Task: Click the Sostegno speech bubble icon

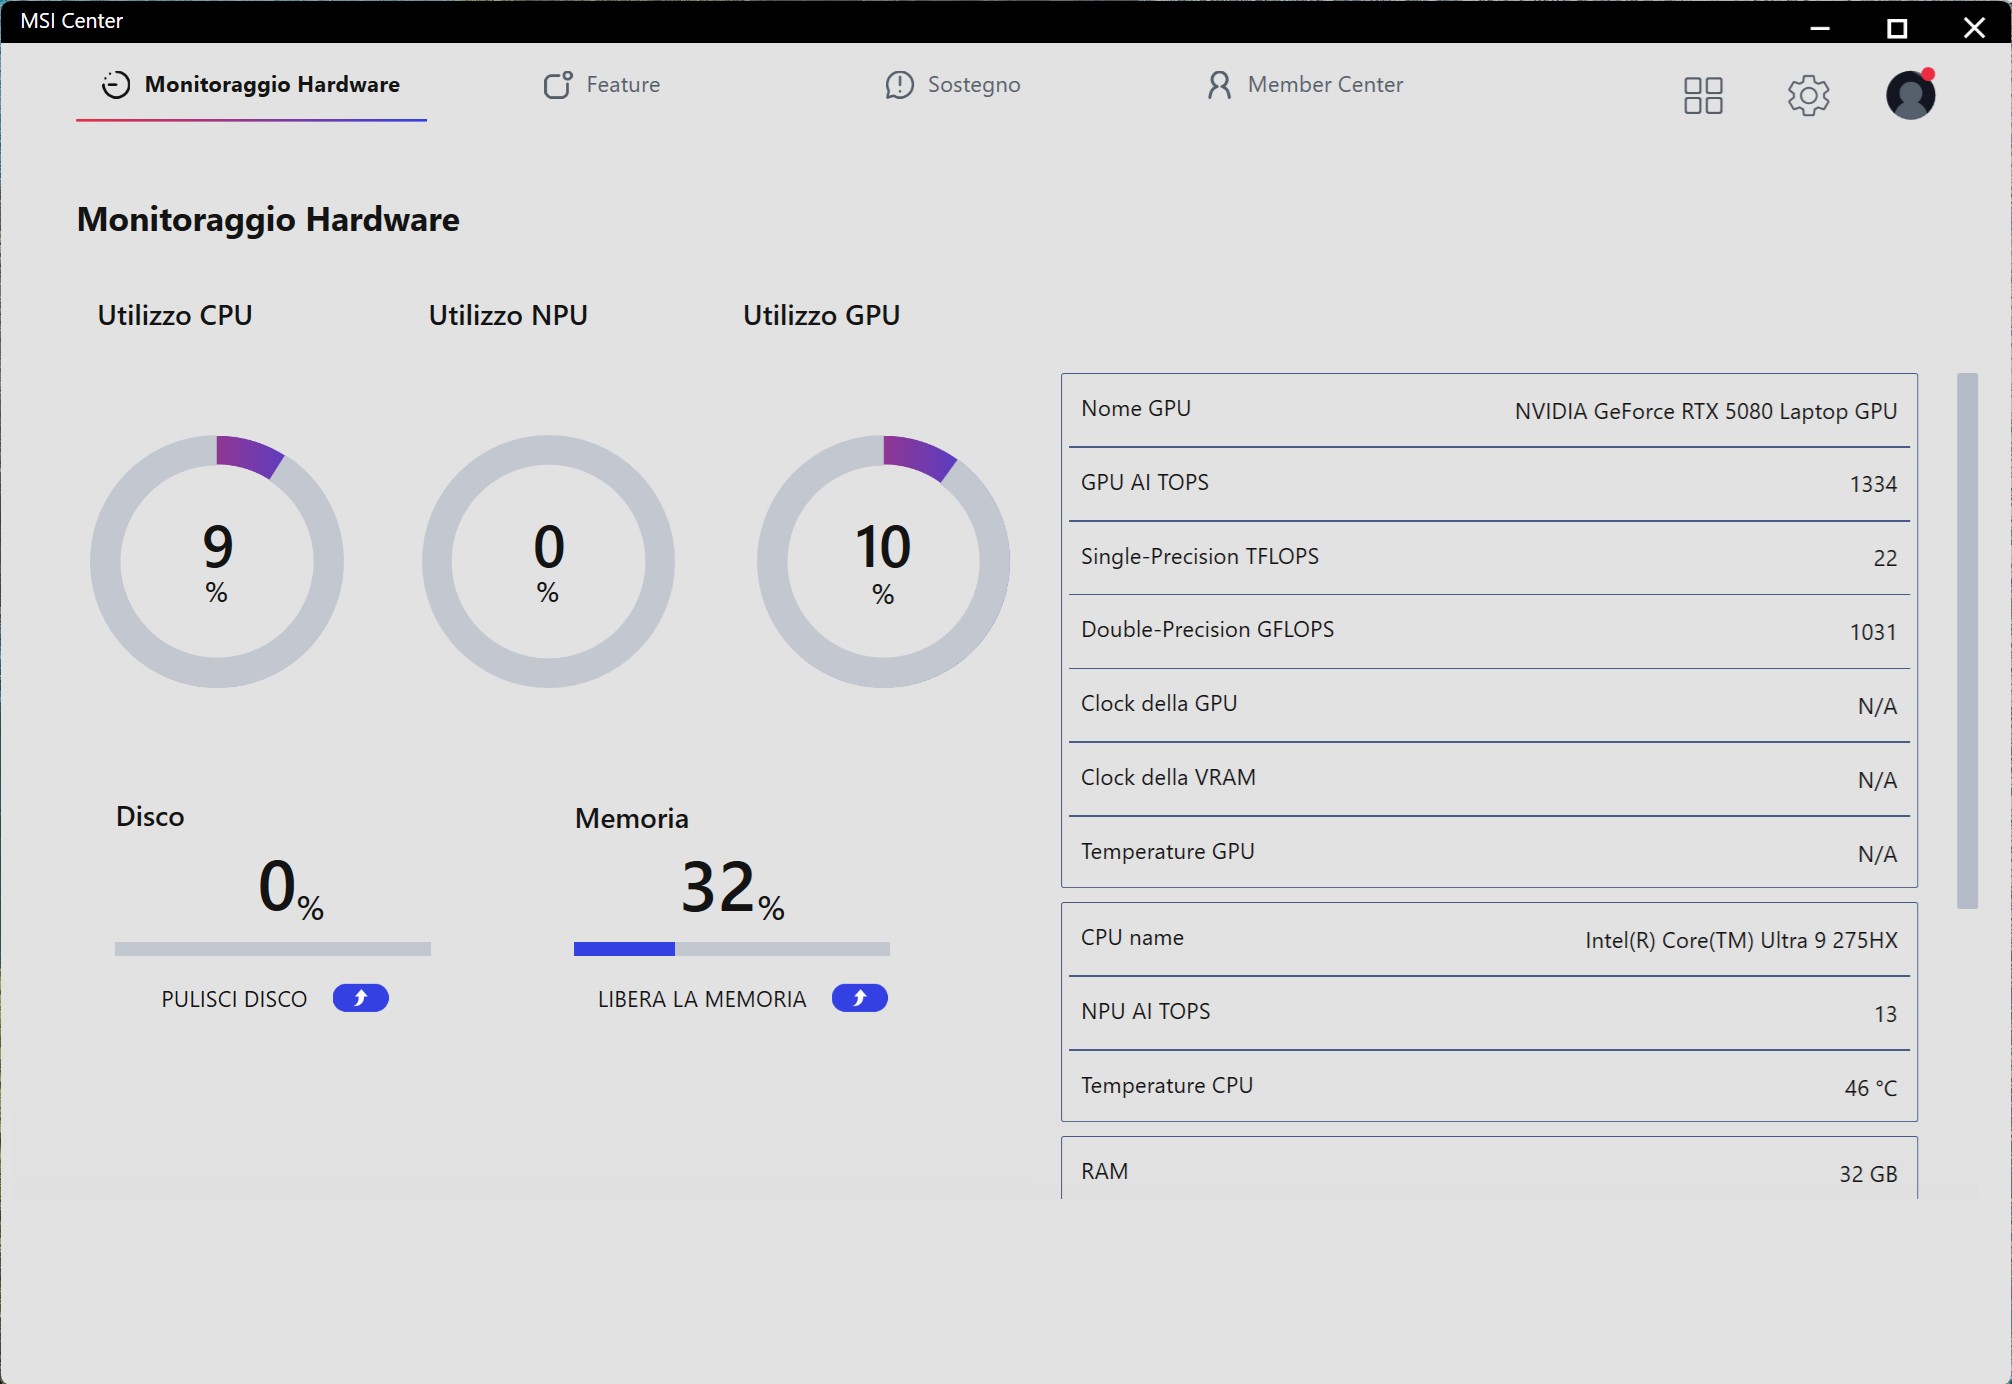Action: coord(899,85)
